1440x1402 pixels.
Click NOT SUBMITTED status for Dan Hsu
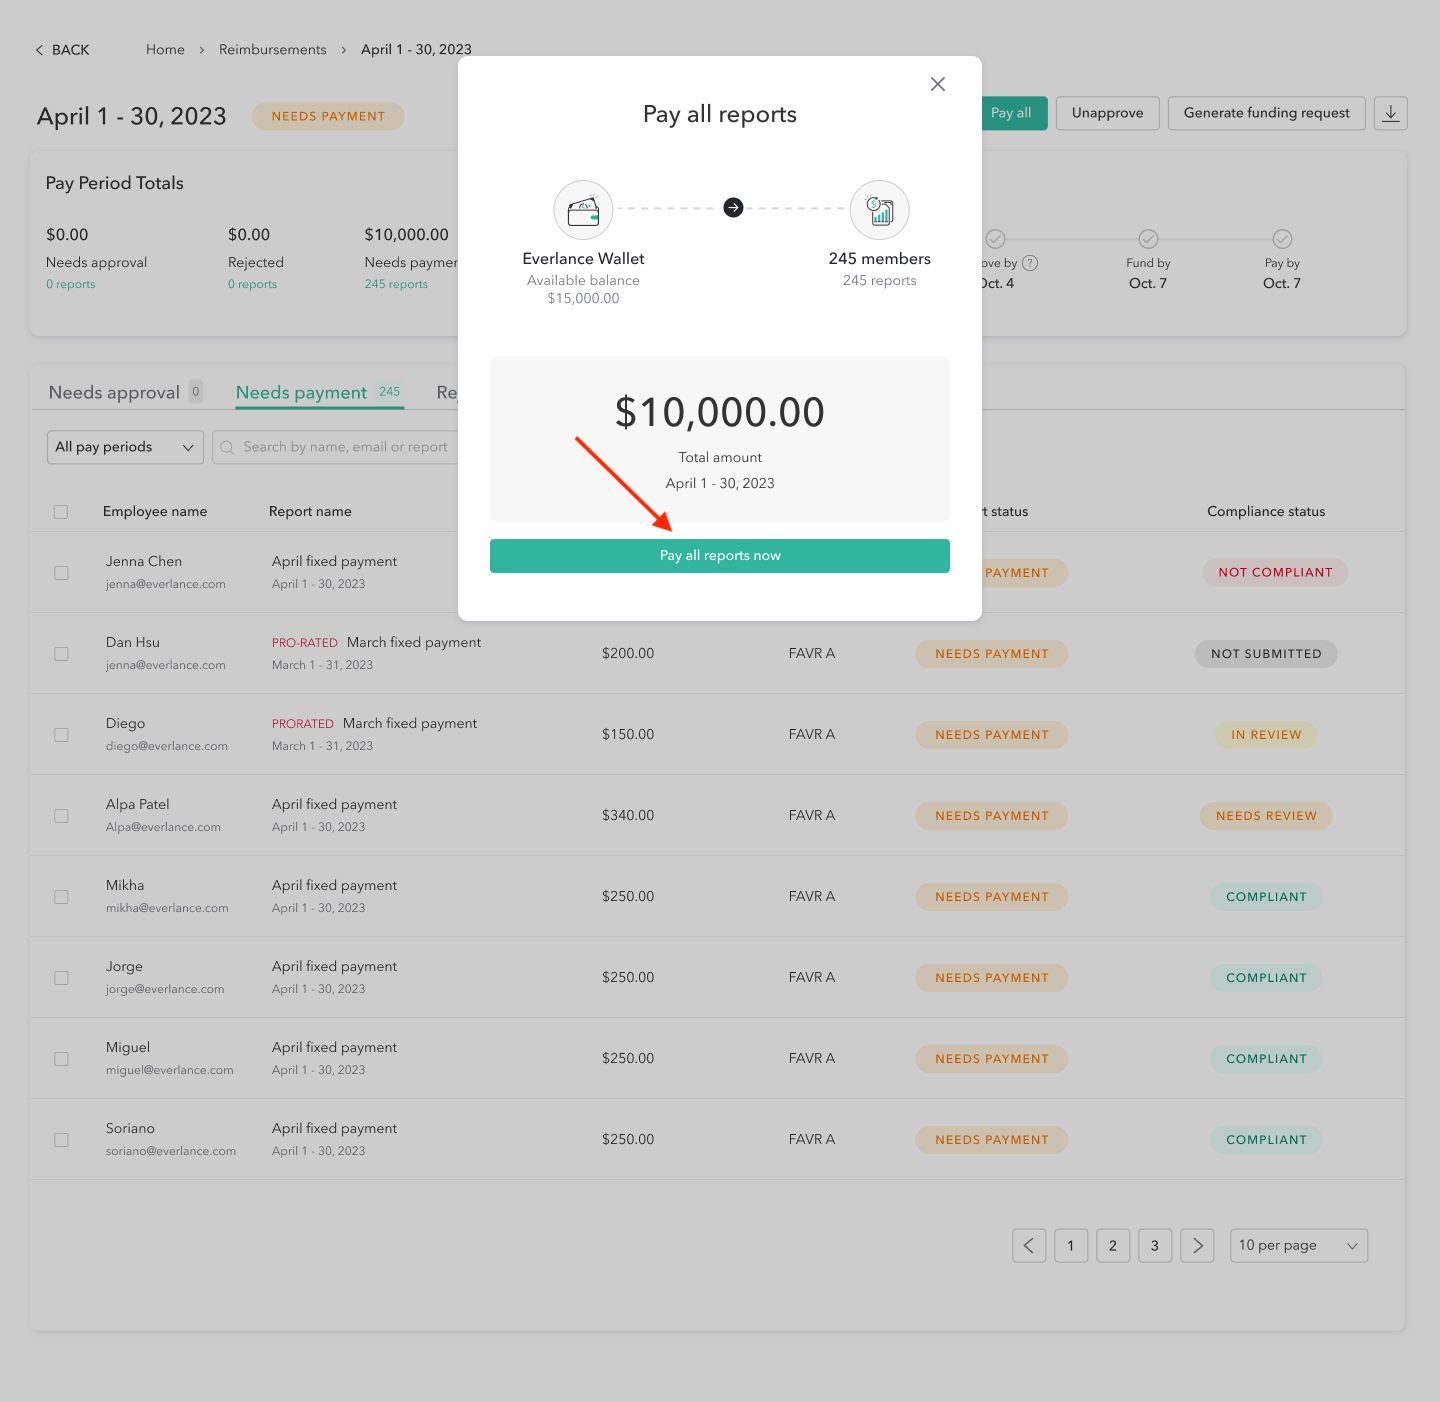1266,654
